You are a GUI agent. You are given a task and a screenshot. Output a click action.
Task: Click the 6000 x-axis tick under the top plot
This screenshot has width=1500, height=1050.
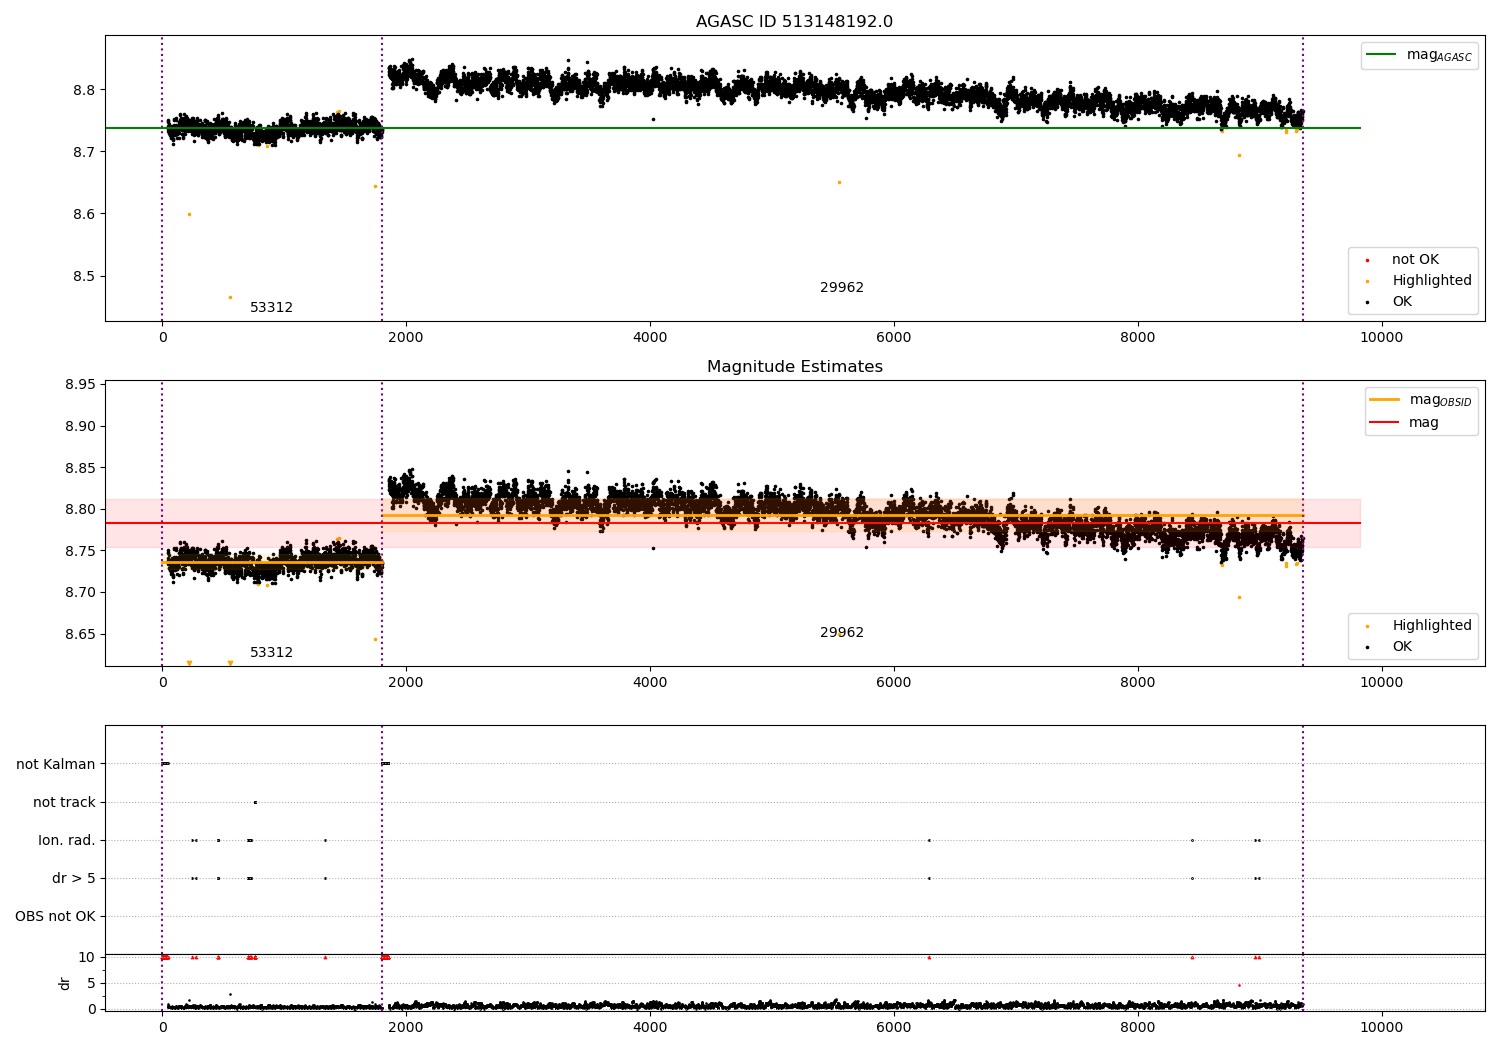tap(894, 338)
